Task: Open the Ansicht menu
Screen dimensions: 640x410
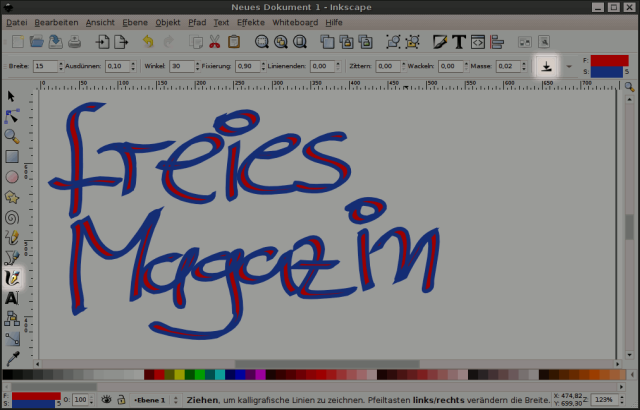Action: pyautogui.click(x=100, y=22)
